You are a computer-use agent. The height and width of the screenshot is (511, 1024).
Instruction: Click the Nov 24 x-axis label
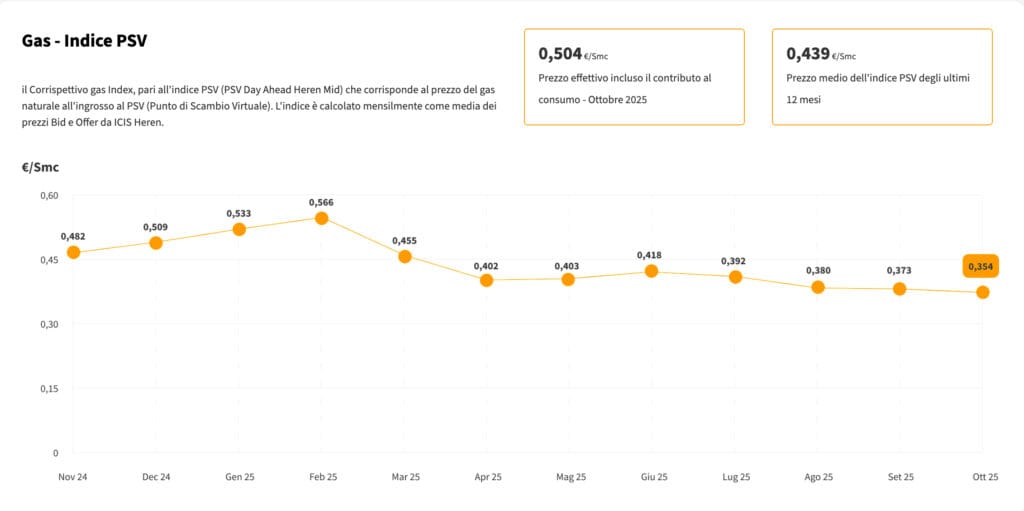pos(73,477)
